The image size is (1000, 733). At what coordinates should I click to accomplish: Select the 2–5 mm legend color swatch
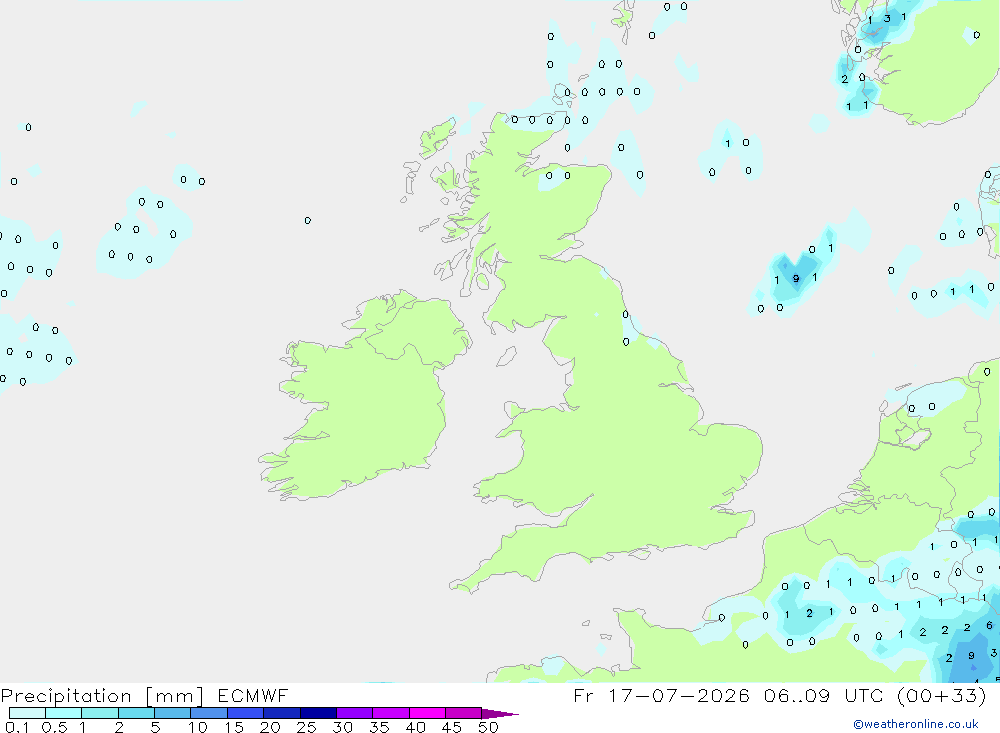pyautogui.click(x=136, y=713)
